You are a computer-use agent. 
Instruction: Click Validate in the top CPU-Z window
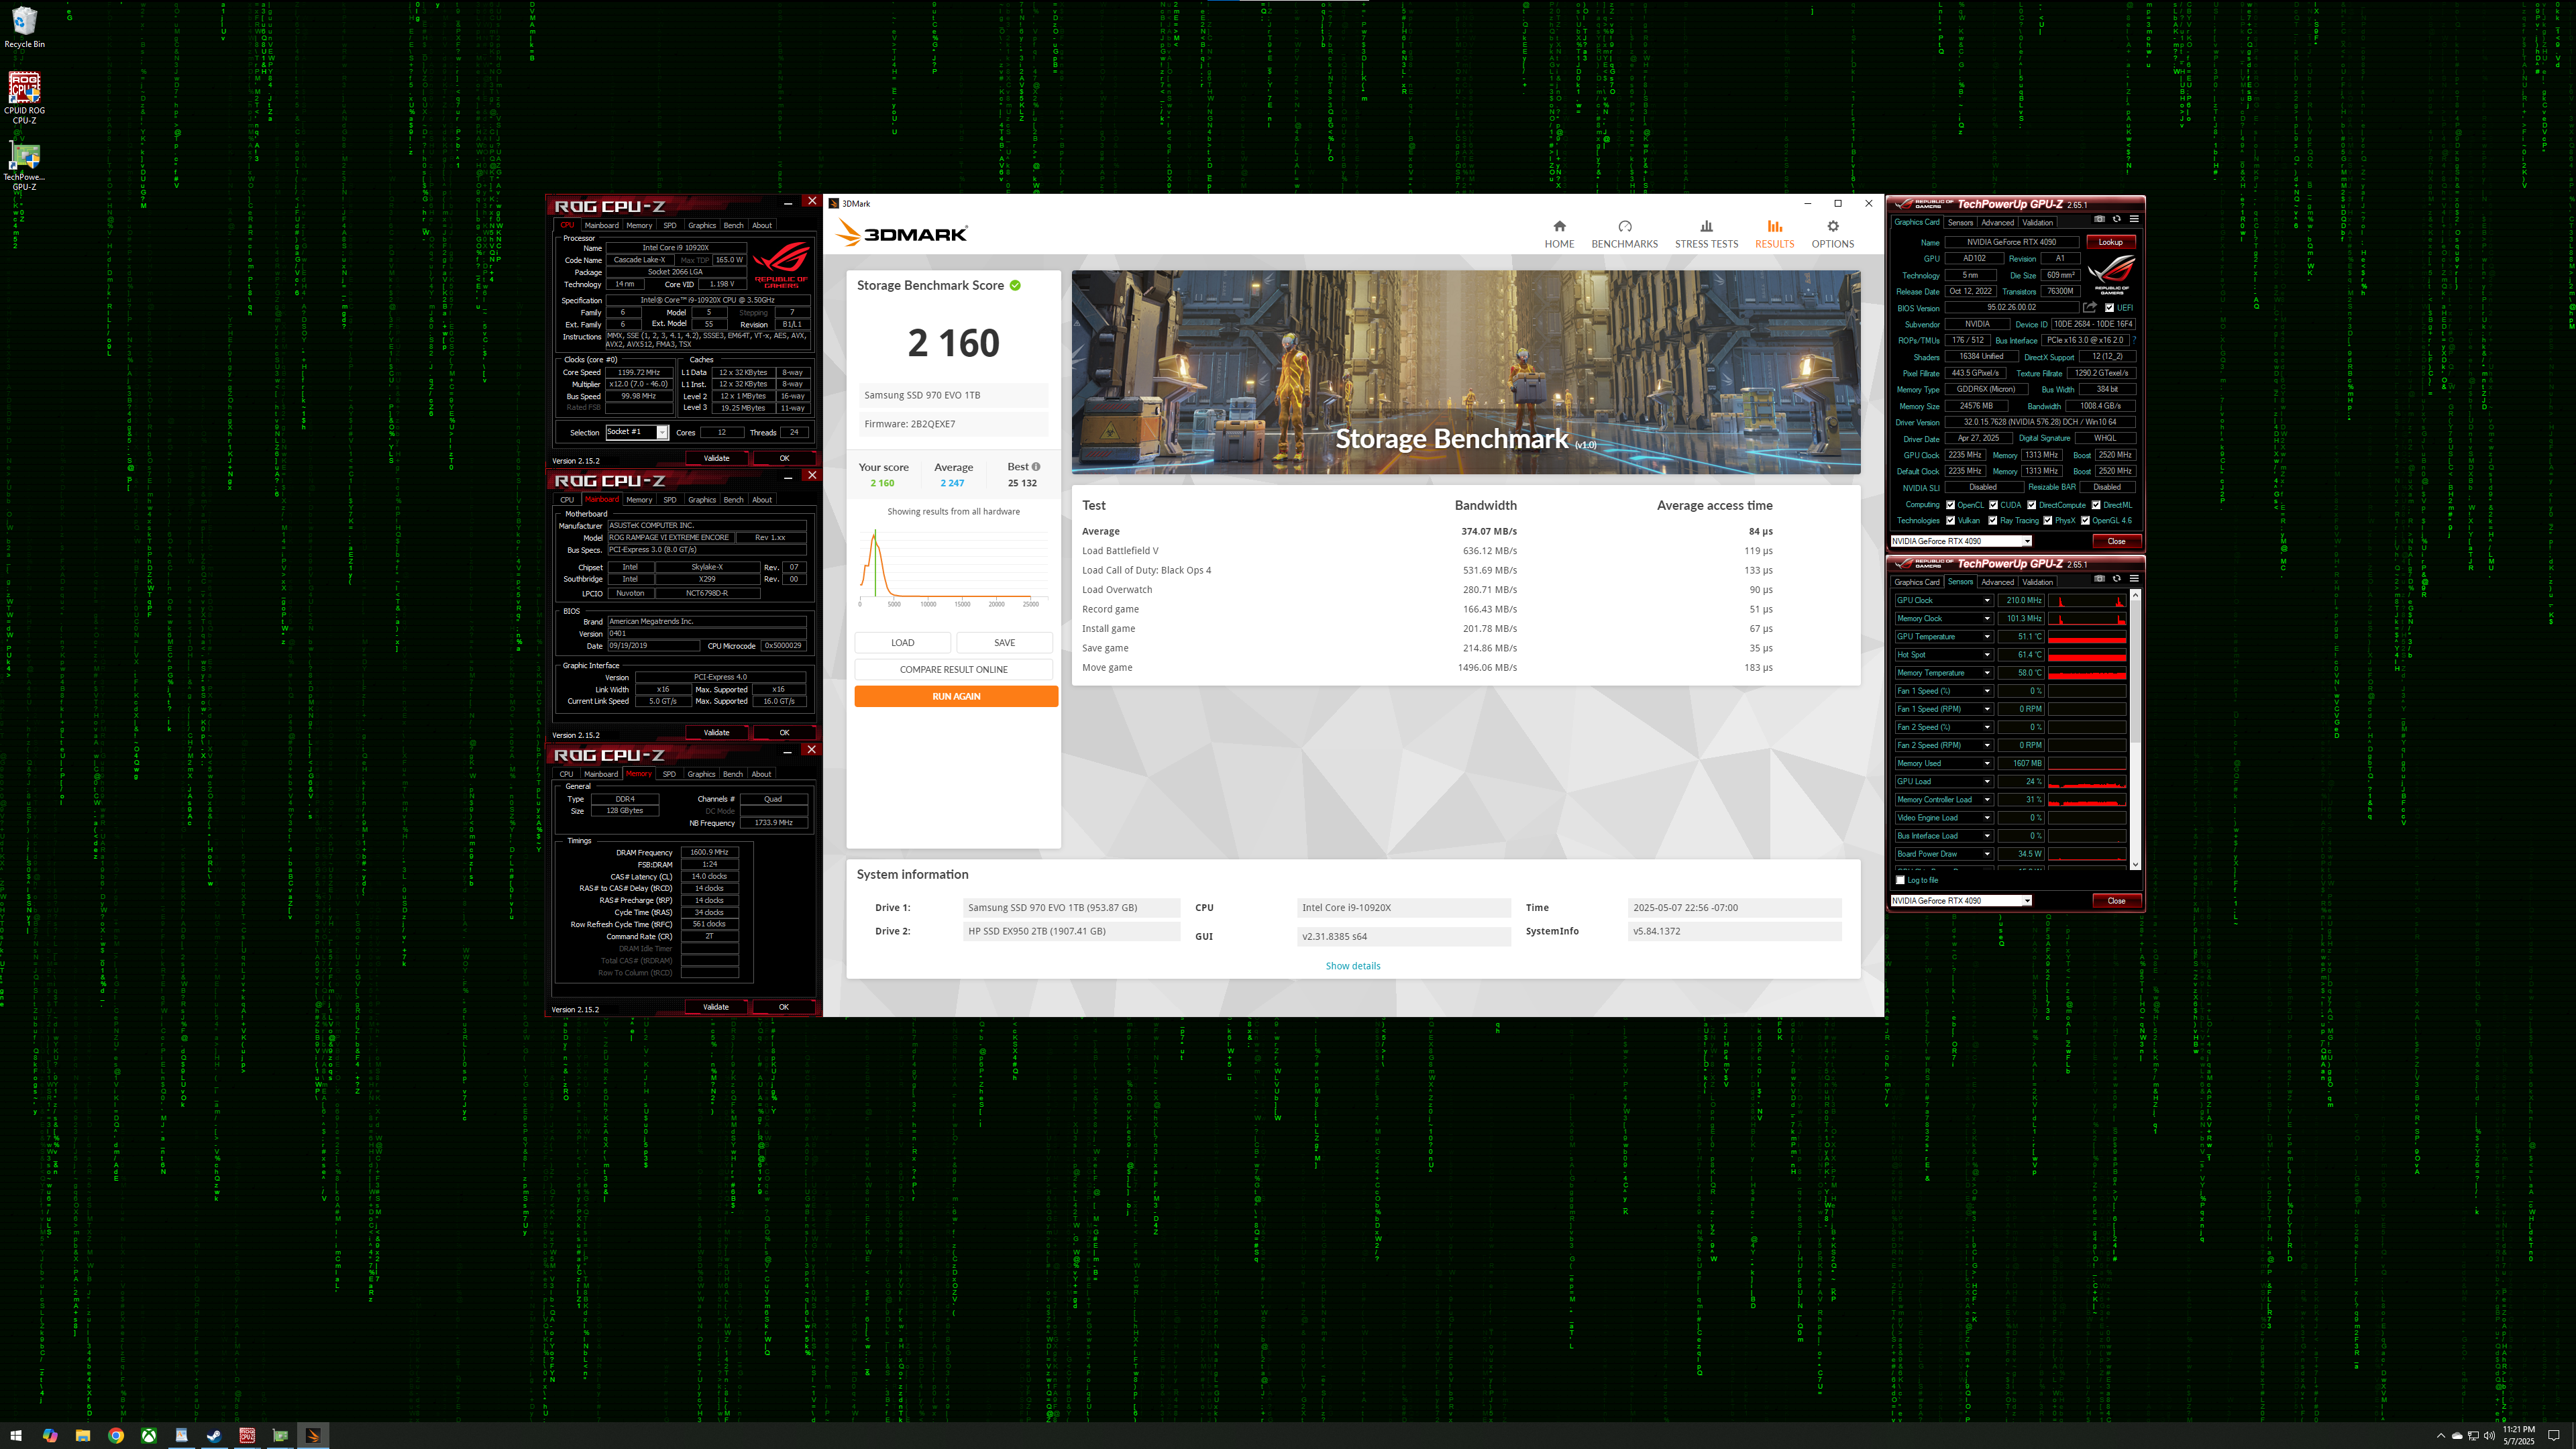tap(716, 458)
